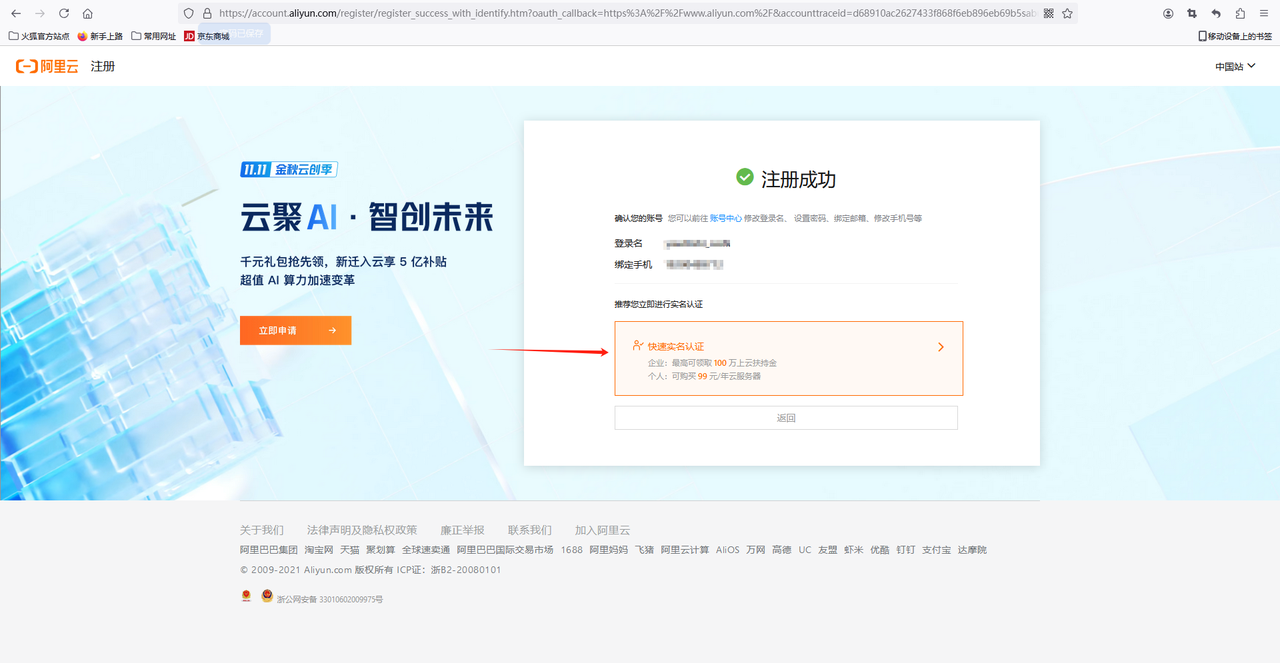
Task: Go back with the browser arrow
Action: point(15,14)
